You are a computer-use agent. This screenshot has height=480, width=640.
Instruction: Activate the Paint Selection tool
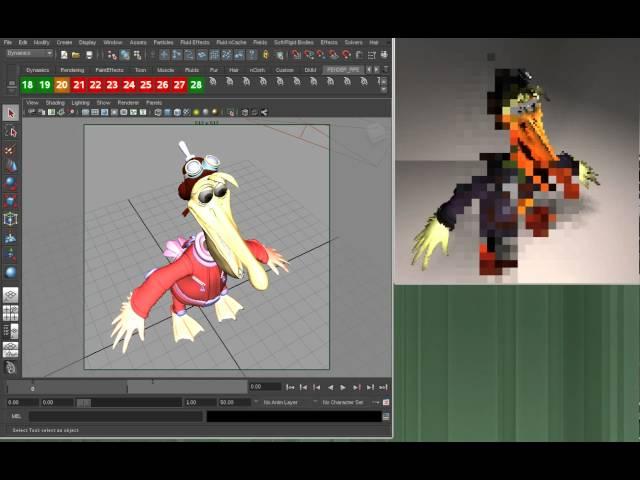(11, 149)
